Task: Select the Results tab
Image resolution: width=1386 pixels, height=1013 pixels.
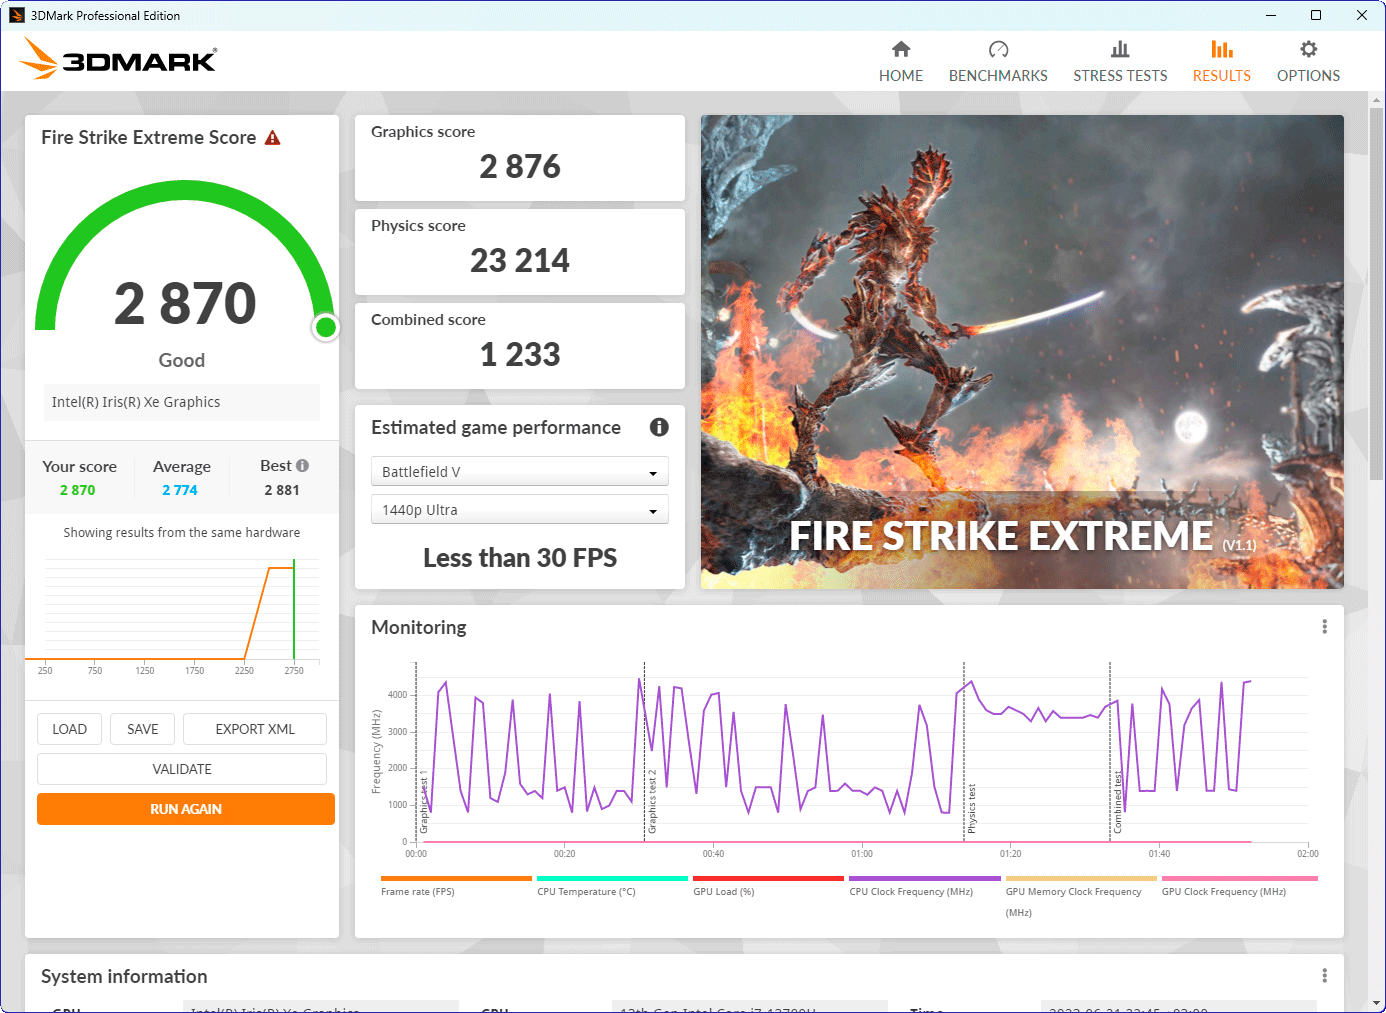Action: point(1221,62)
